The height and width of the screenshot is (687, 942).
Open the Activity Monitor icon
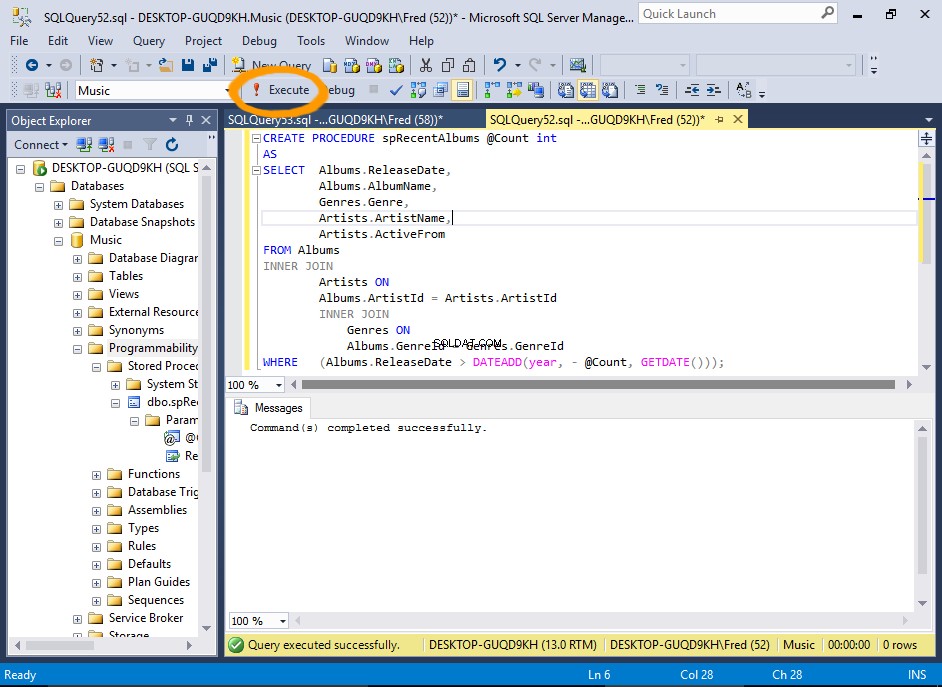tap(578, 65)
